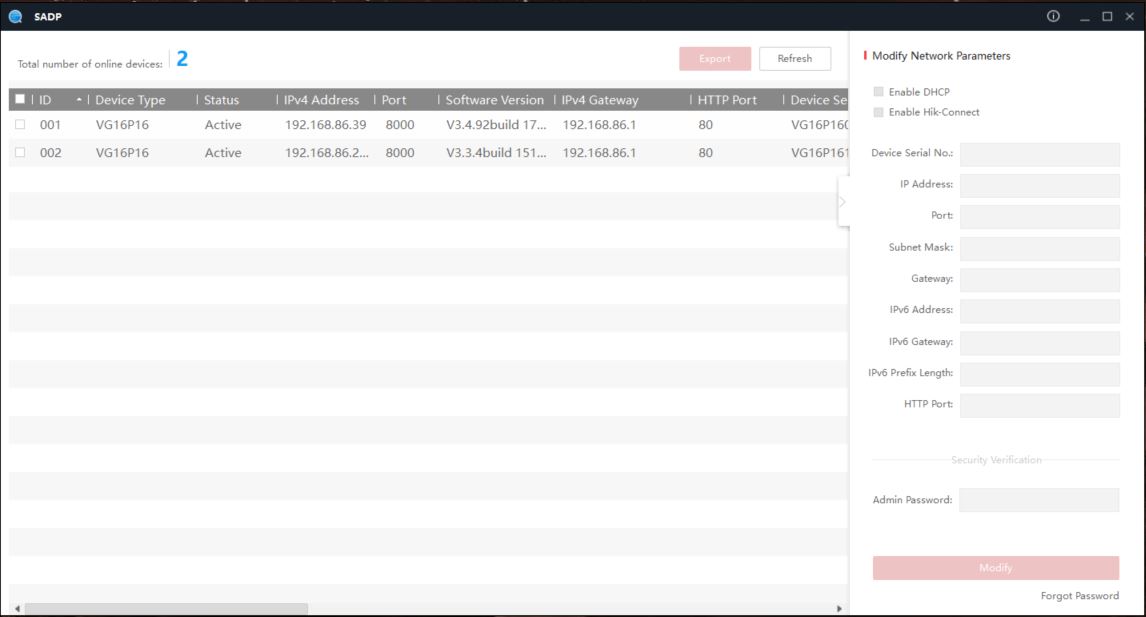Viewport: 1146px width, 617px height.
Task: Select checkbox for device 001
Action: (19, 125)
